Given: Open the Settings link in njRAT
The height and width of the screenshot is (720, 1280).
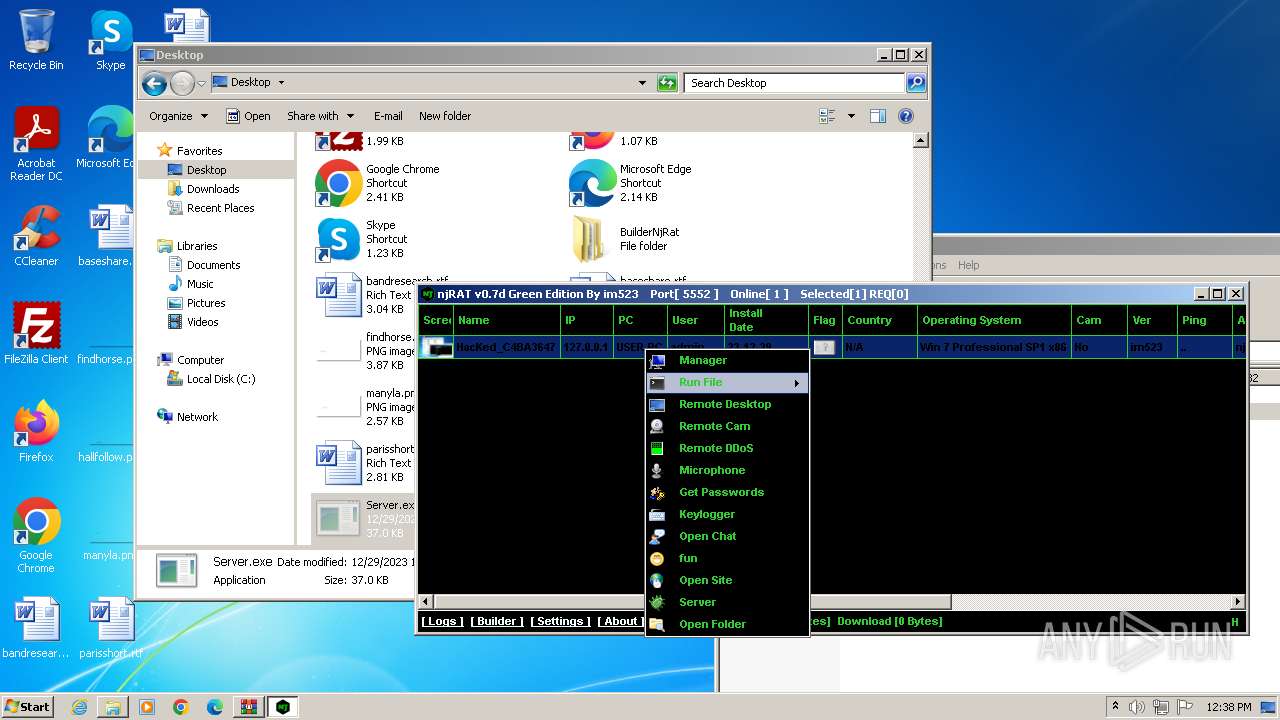Looking at the screenshot, I should [x=560, y=621].
